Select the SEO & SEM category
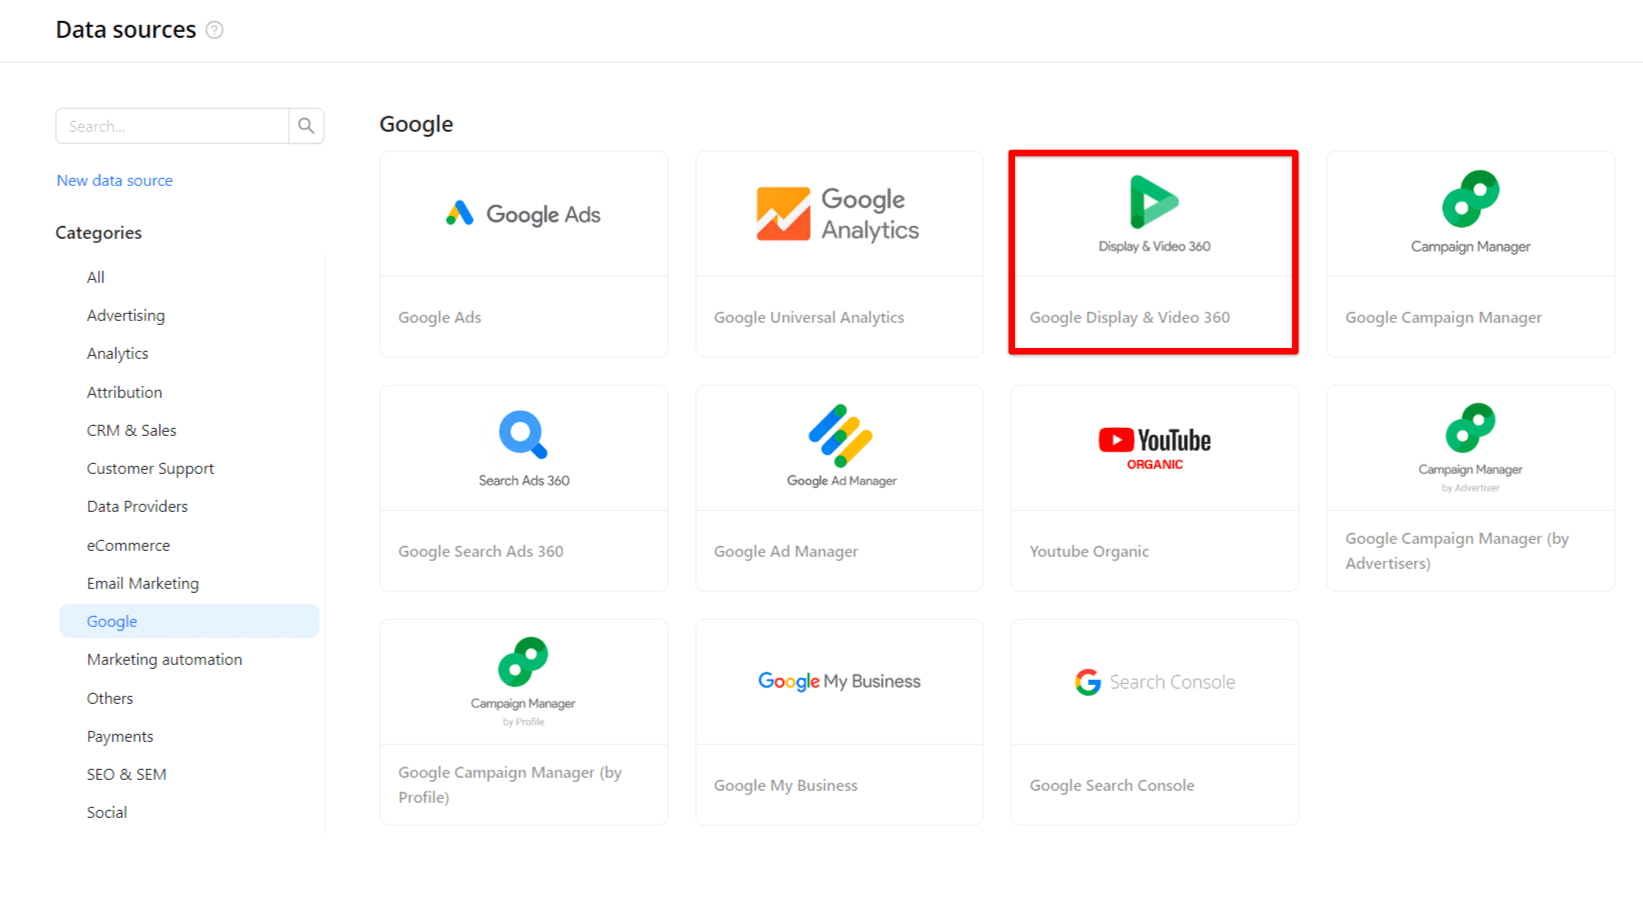The image size is (1643, 912). point(127,774)
